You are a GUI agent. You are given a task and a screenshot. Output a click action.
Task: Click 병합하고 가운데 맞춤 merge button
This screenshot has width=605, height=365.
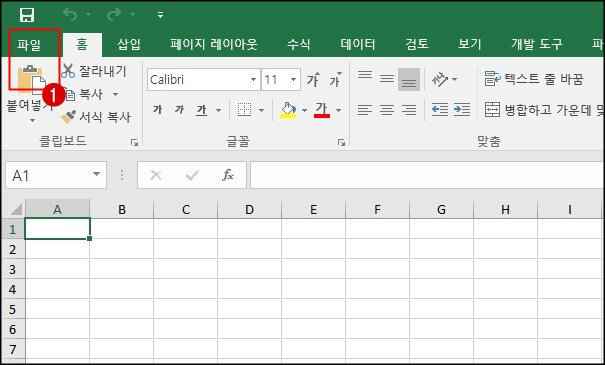tap(544, 110)
